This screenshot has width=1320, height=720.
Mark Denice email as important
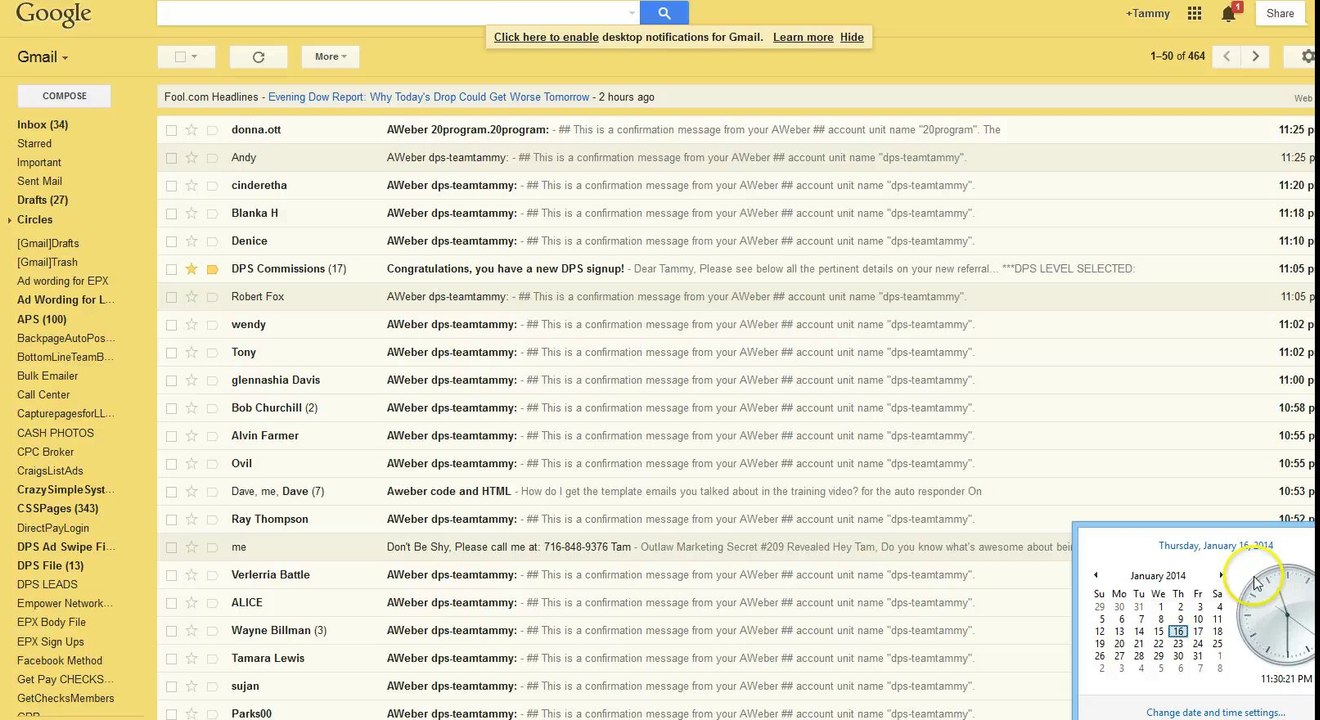[212, 242]
